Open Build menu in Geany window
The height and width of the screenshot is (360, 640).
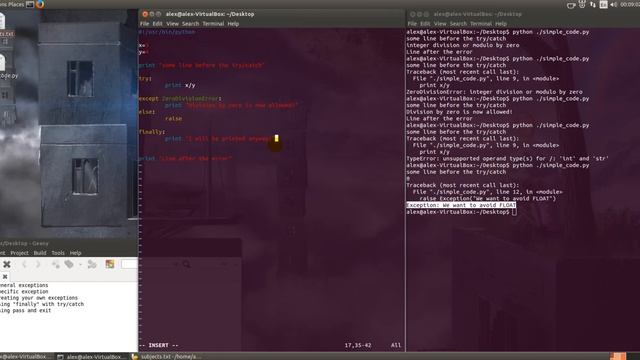click(40, 253)
